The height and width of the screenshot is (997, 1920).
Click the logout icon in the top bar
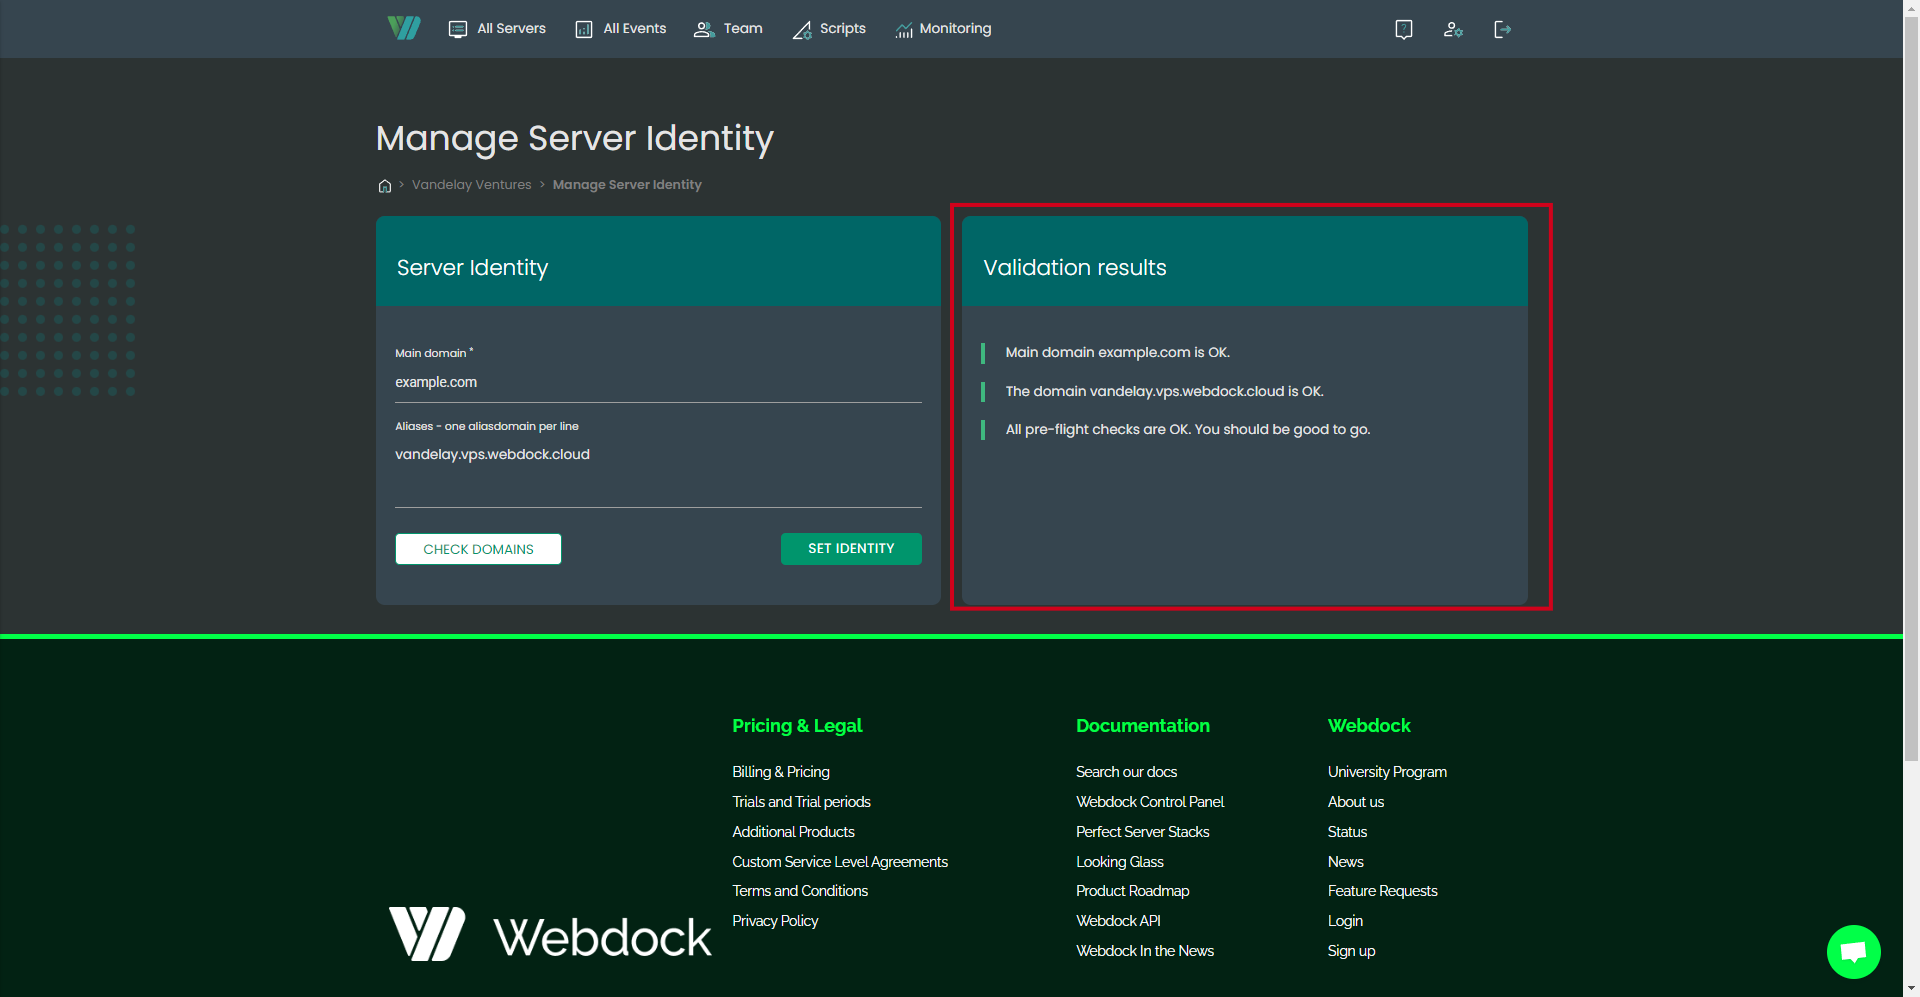click(x=1502, y=29)
